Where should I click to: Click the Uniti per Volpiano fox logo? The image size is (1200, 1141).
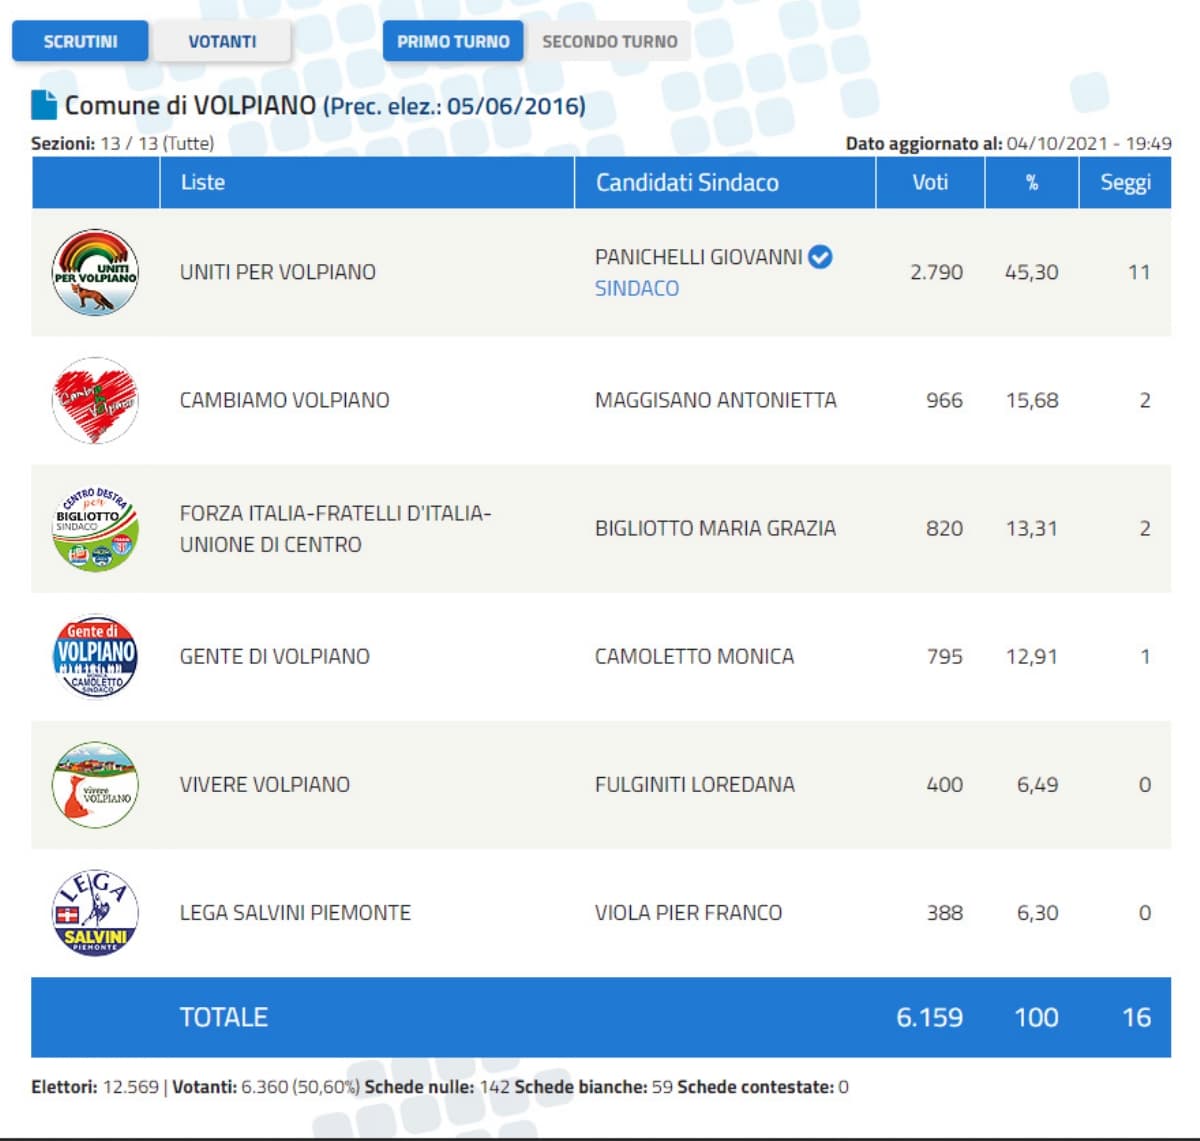pos(95,272)
